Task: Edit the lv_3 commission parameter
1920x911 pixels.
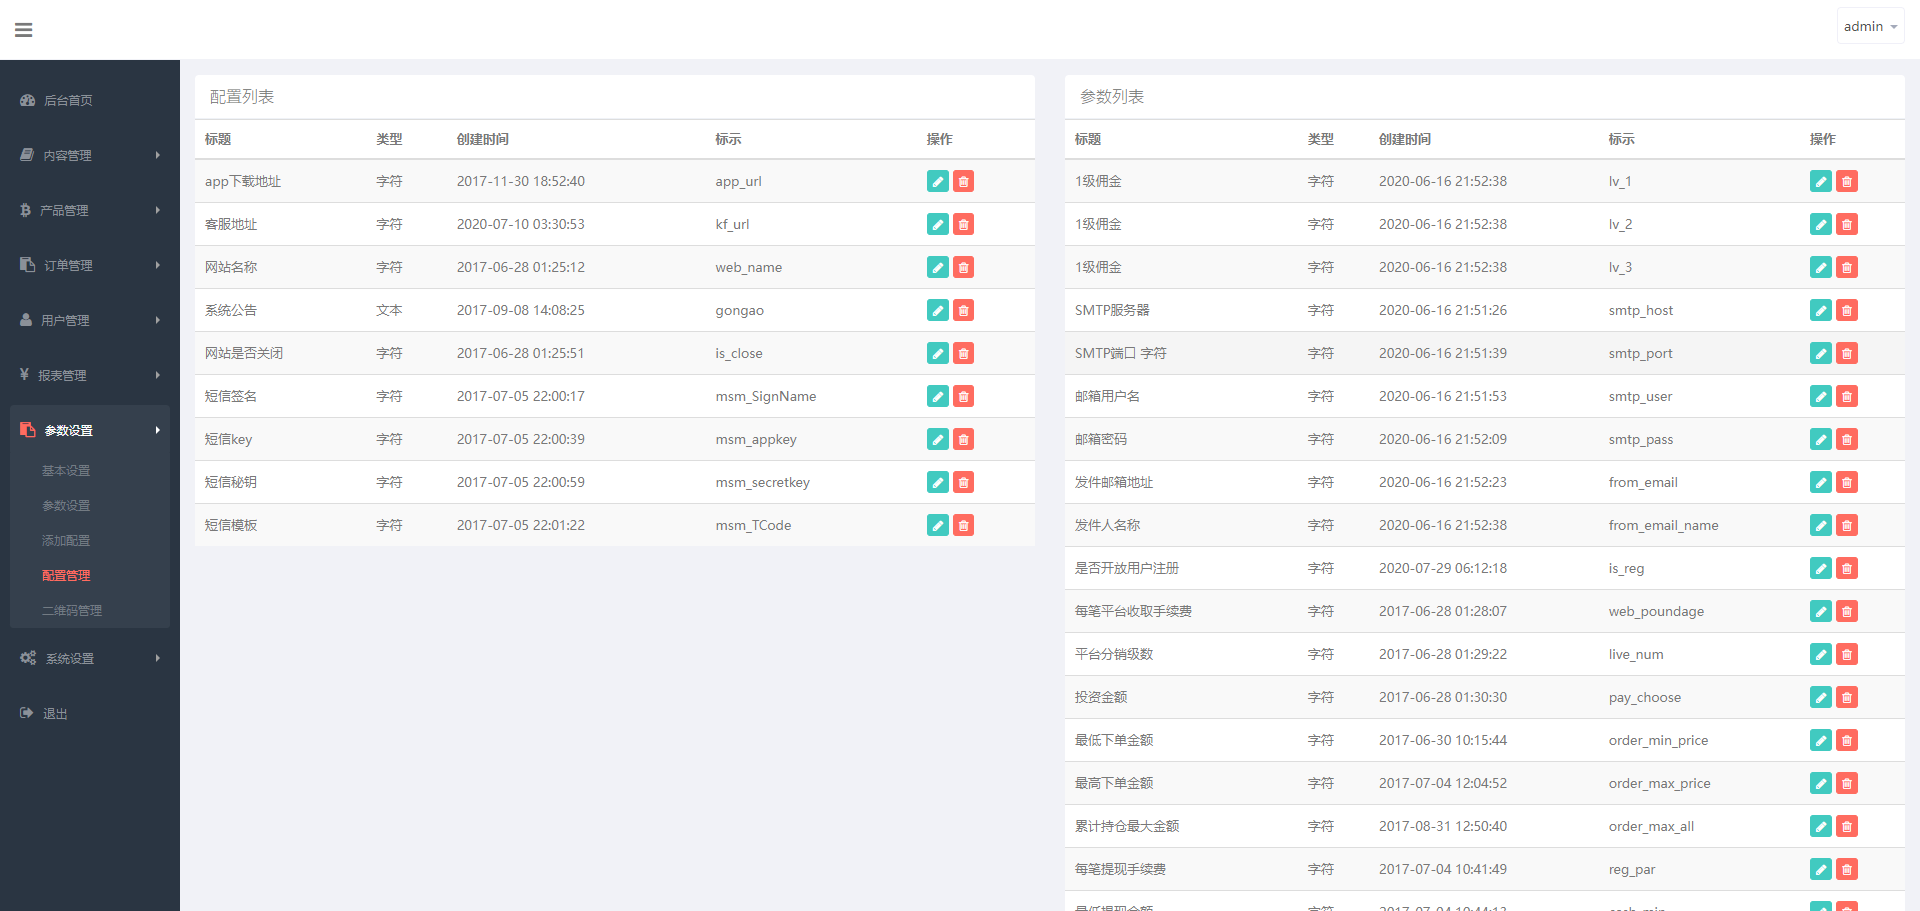Action: (1821, 267)
